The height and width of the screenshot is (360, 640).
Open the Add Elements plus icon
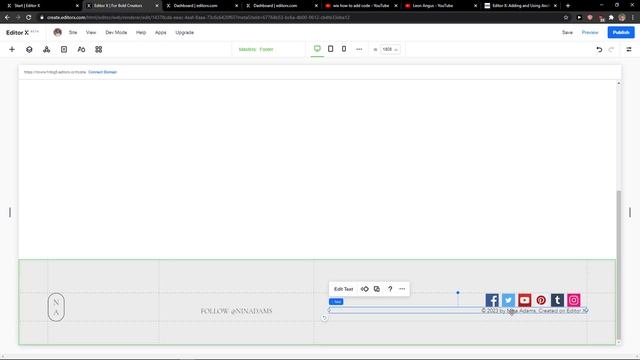[x=12, y=49]
